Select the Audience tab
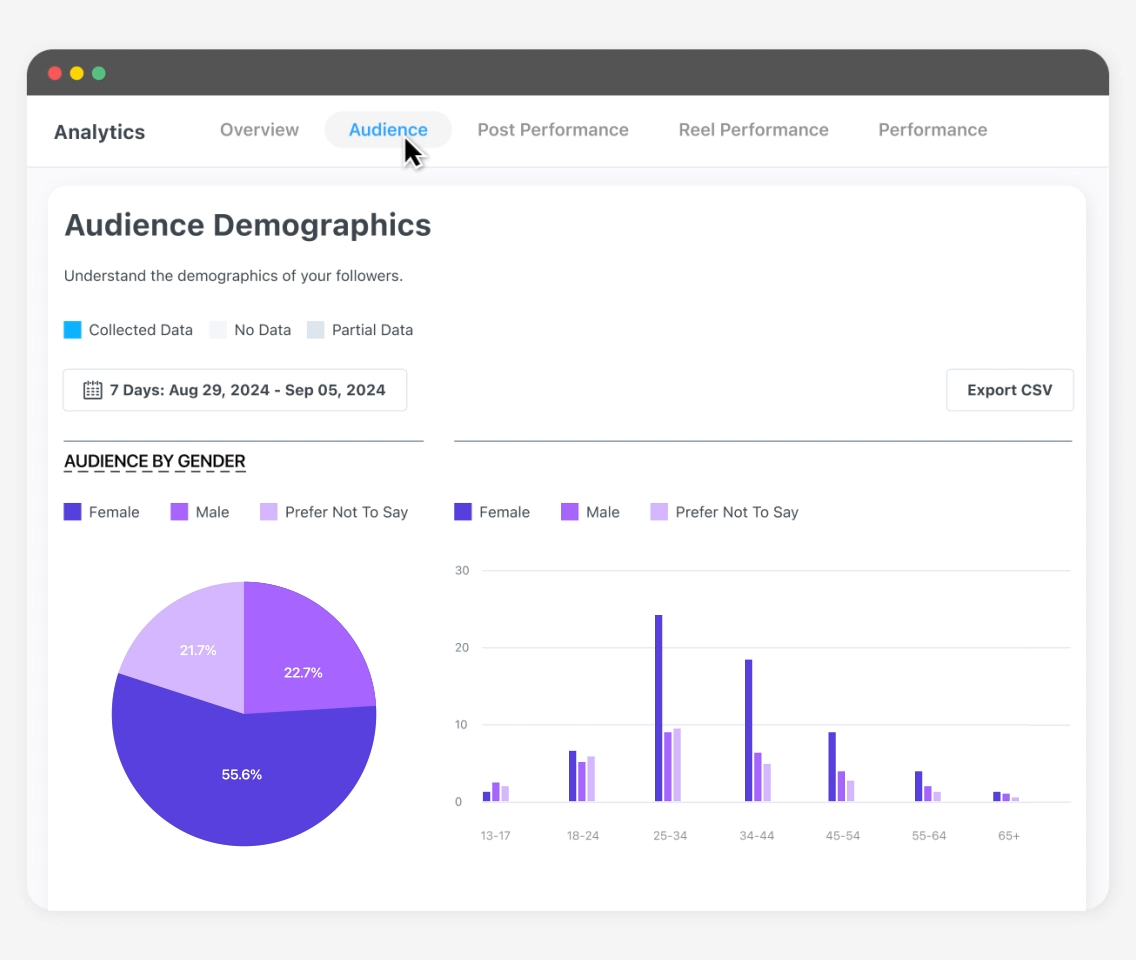1136x960 pixels. [388, 130]
